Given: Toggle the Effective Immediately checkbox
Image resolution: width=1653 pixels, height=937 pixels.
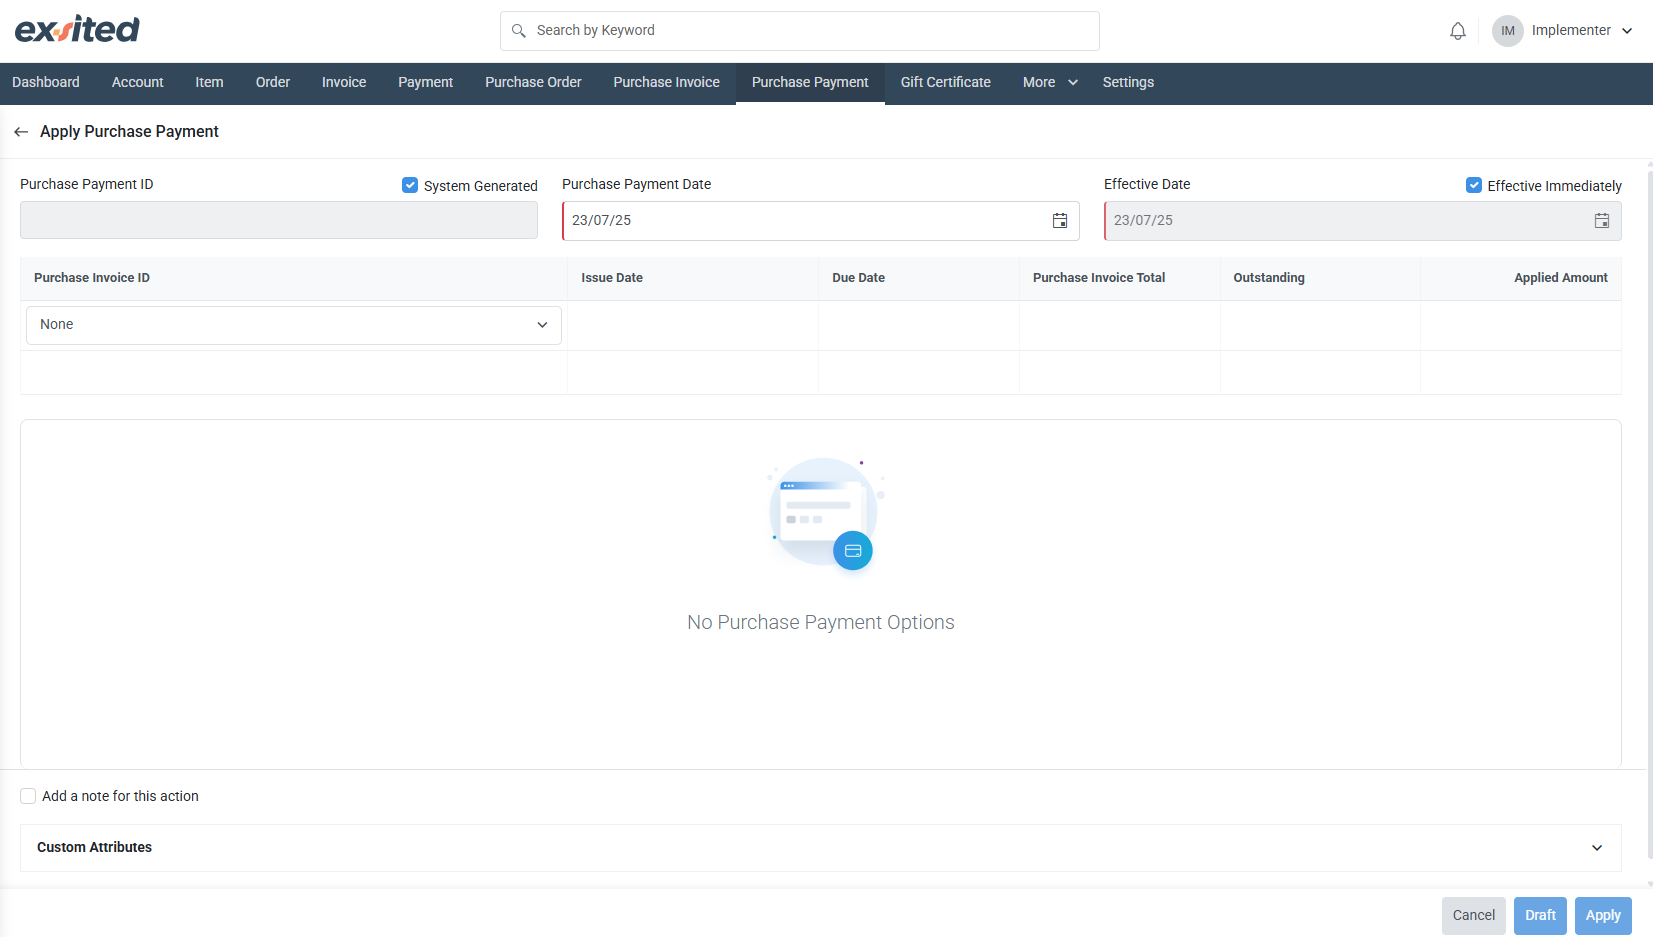Looking at the screenshot, I should [1474, 185].
